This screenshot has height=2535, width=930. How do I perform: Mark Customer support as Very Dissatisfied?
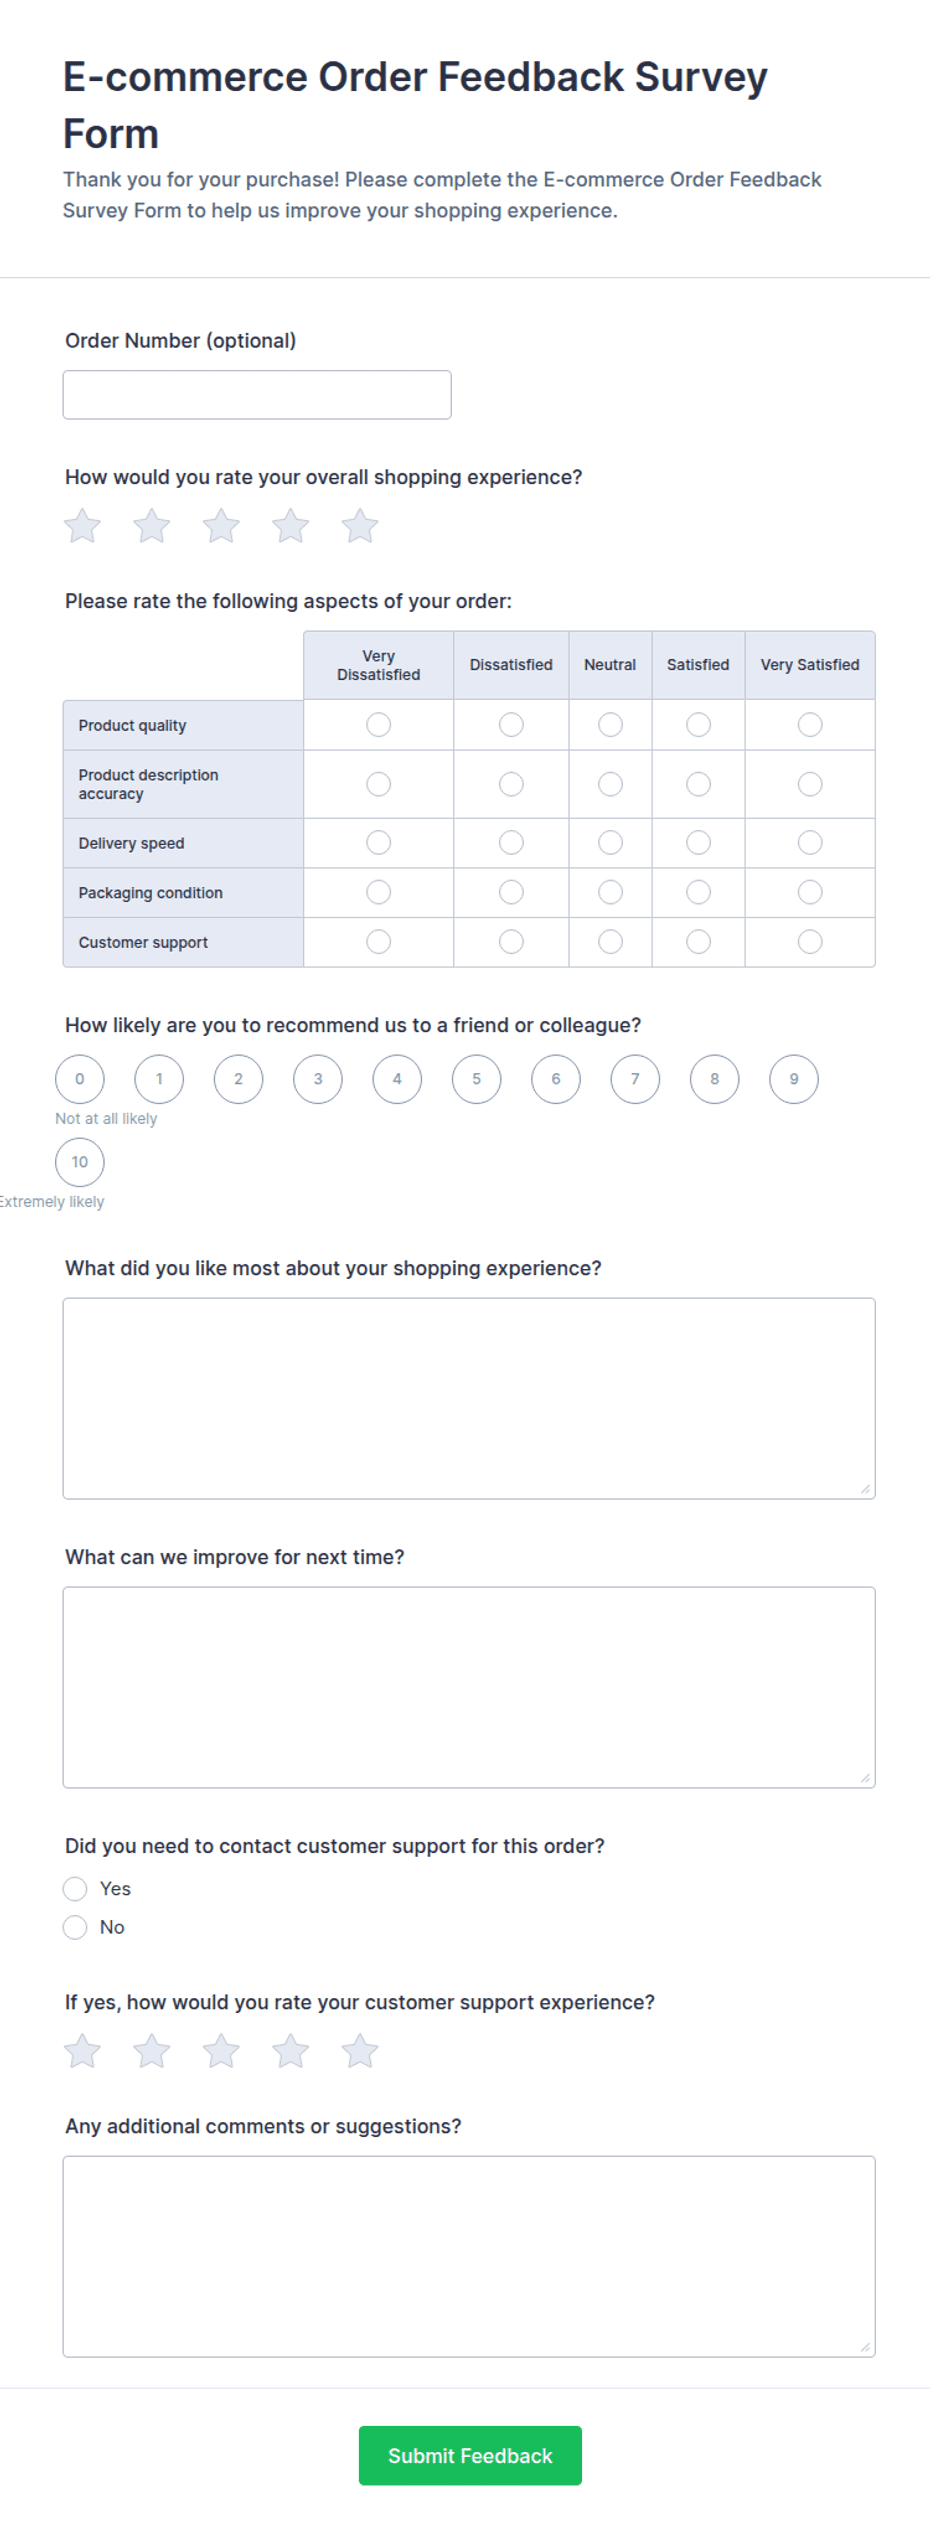[x=378, y=942]
